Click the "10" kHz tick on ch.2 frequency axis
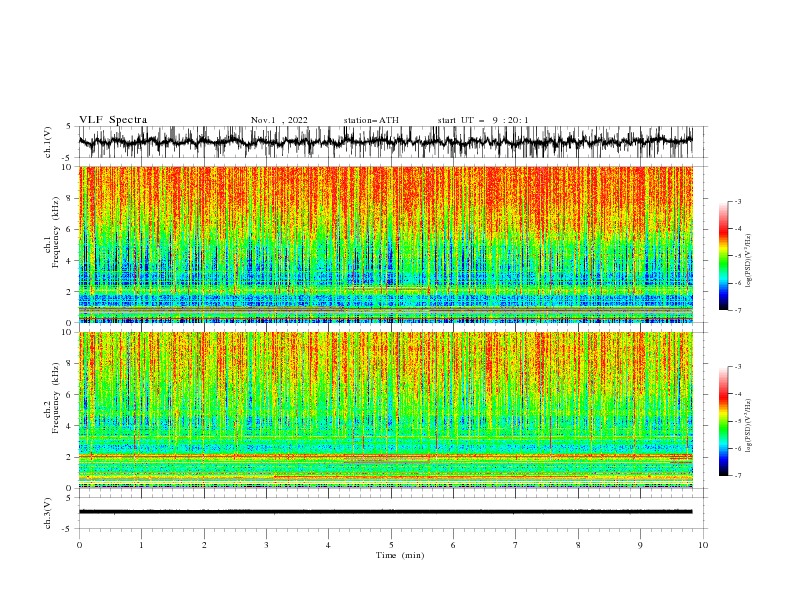 (68, 332)
